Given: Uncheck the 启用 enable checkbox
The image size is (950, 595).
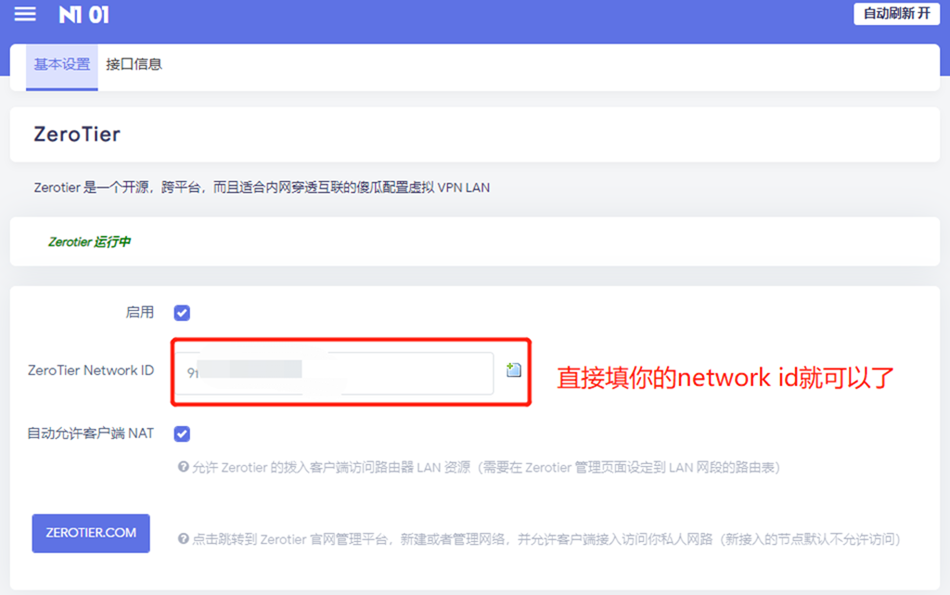Looking at the screenshot, I should tap(182, 313).
